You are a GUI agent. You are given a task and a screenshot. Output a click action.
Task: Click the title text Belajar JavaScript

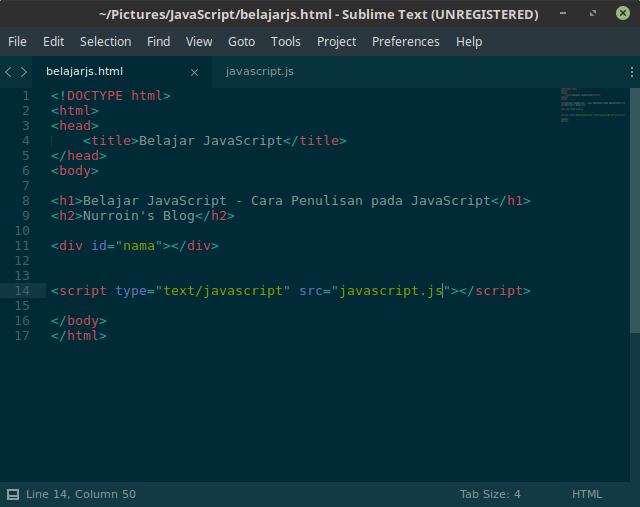[211, 141]
